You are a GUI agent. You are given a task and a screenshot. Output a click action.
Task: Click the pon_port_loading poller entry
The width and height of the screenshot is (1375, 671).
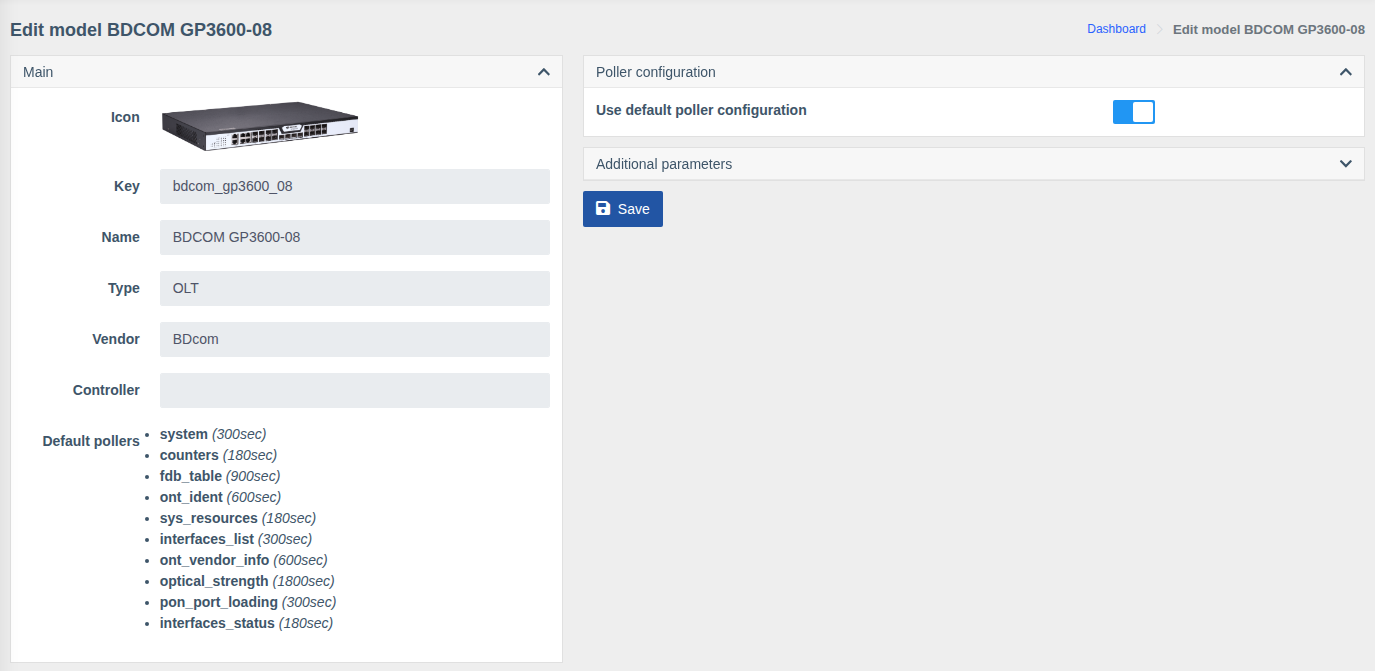248,602
